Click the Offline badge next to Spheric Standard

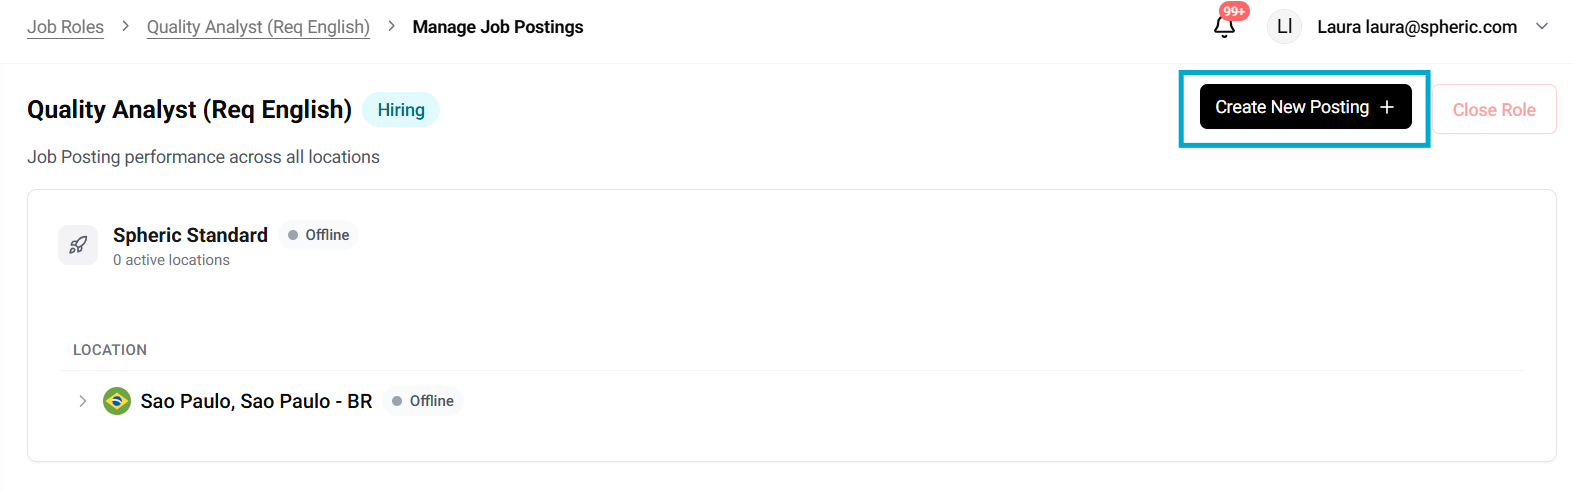pyautogui.click(x=319, y=235)
